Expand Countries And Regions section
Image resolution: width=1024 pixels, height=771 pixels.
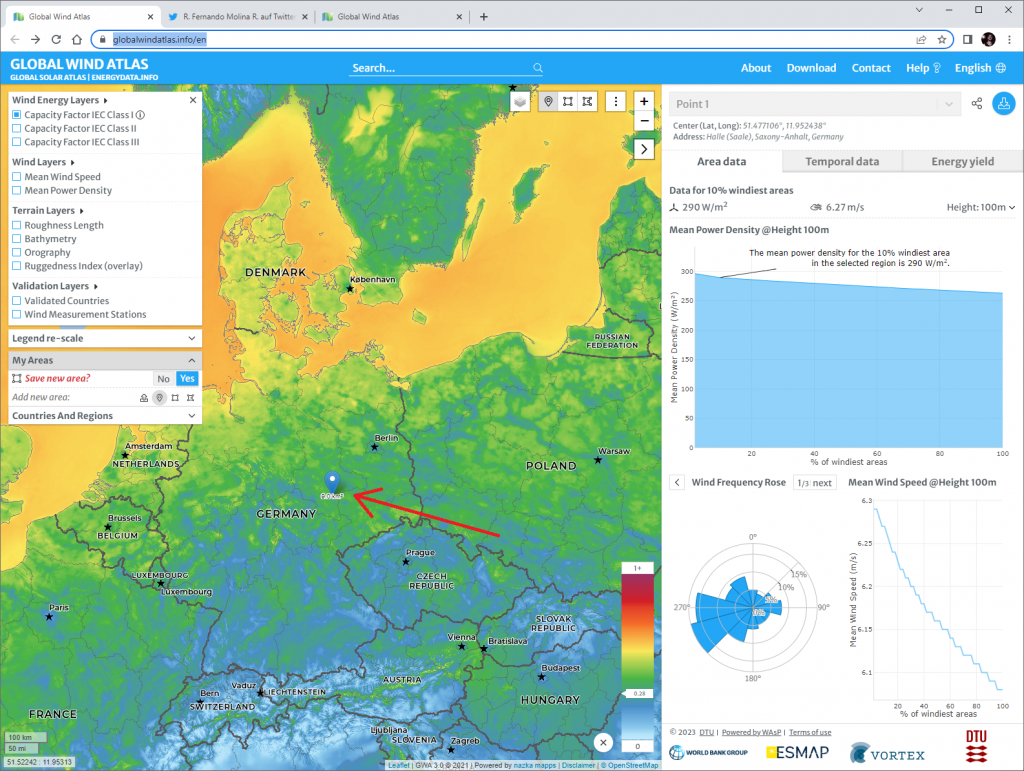104,415
